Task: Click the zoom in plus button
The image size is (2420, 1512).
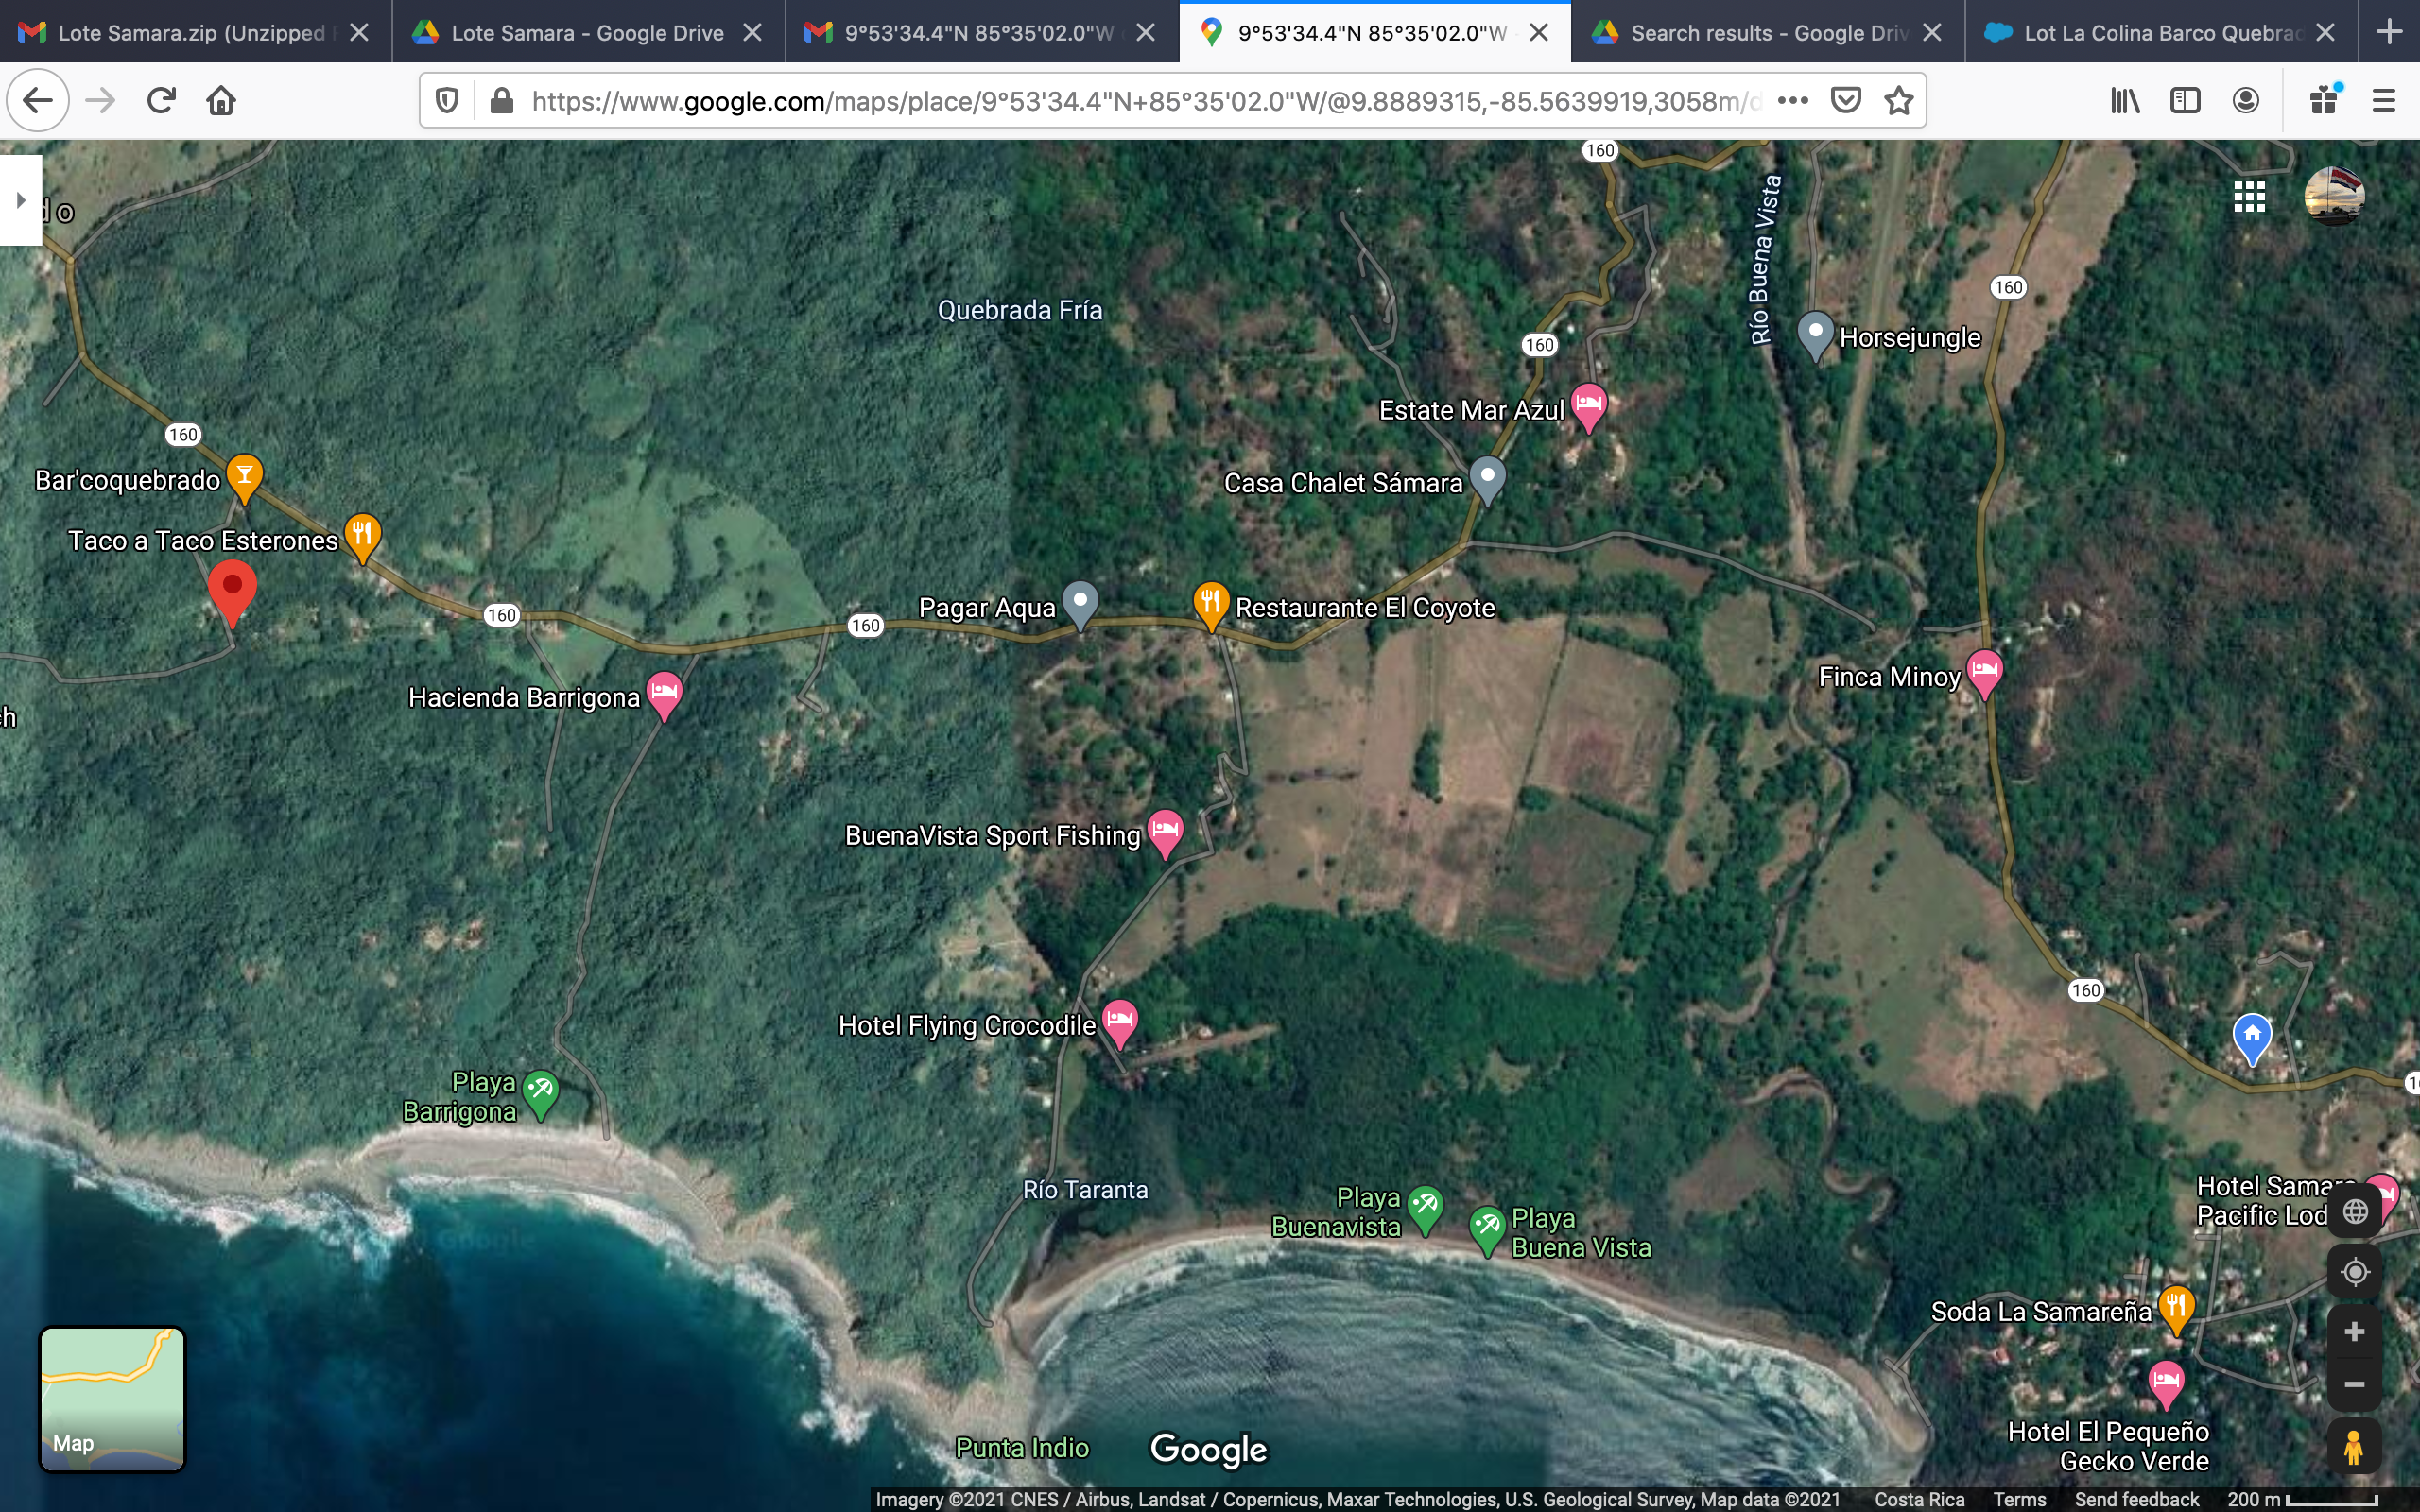Action: click(x=2354, y=1332)
